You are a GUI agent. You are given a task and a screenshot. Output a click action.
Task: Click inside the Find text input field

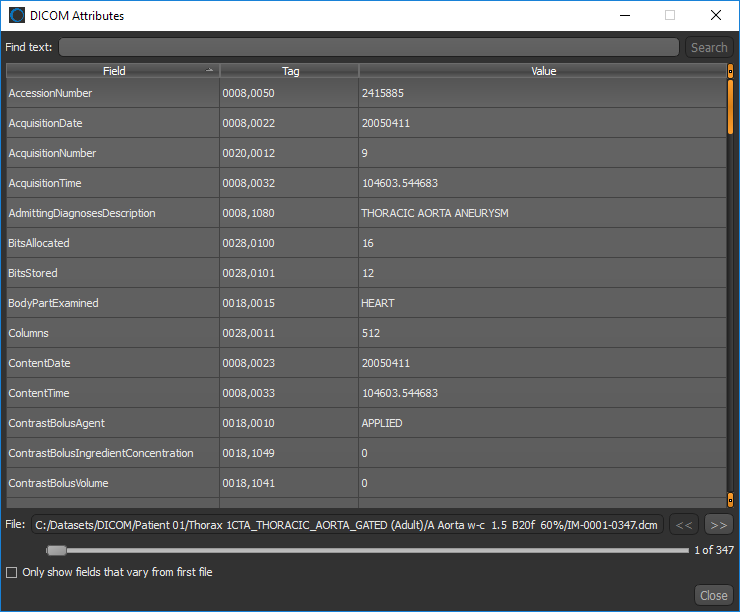368,47
